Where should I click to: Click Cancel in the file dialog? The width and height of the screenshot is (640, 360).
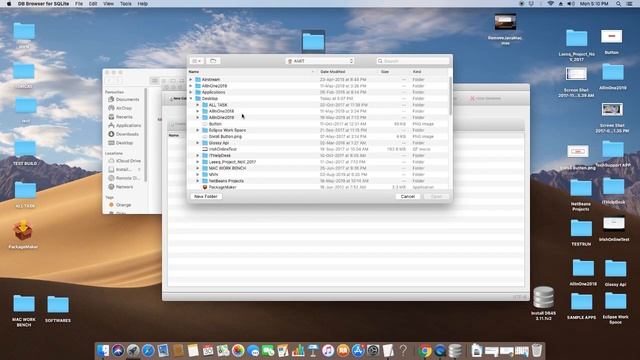click(x=407, y=196)
